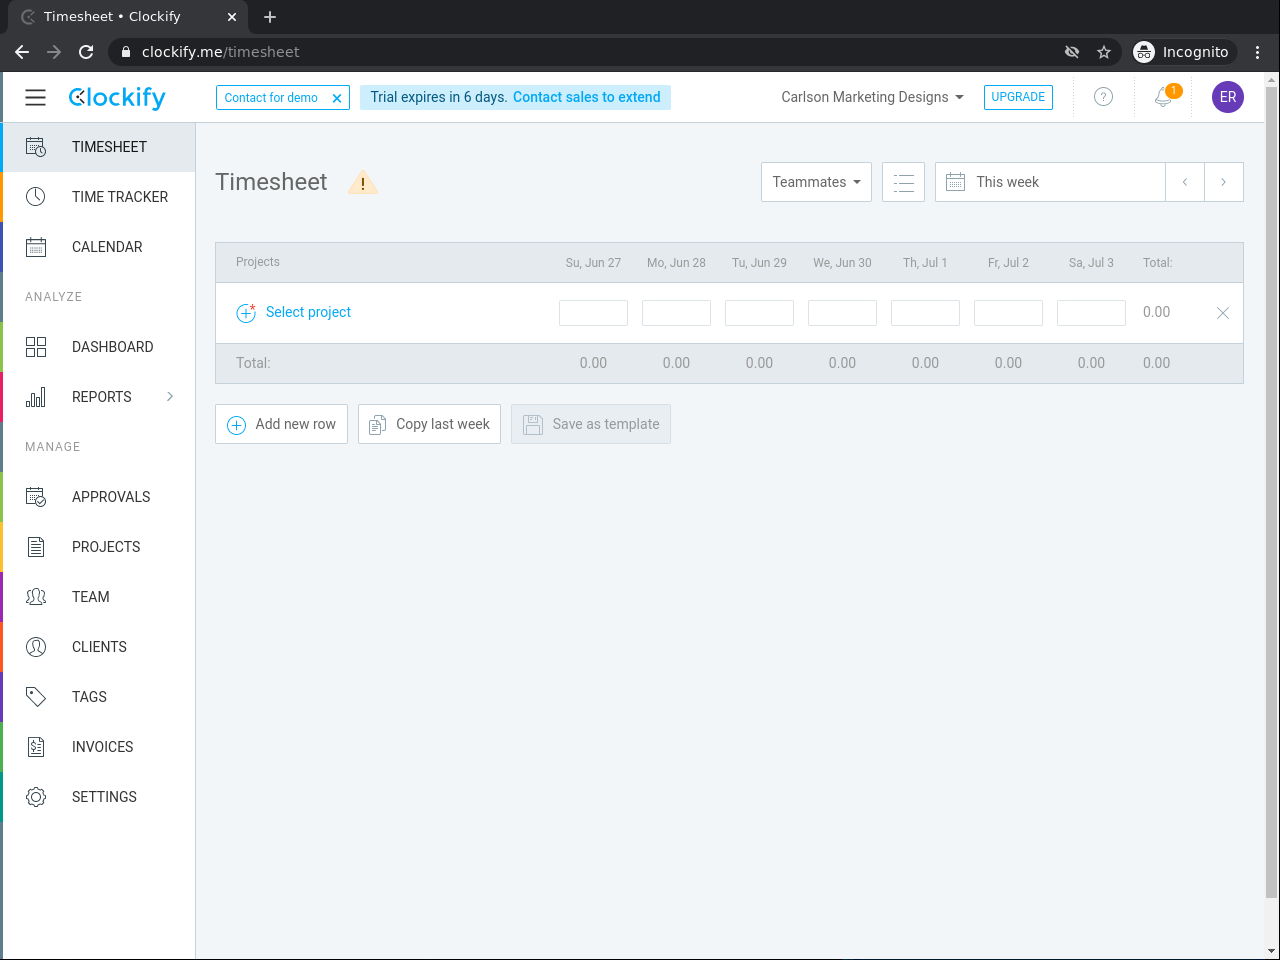Open Approvals in sidebar

(x=98, y=497)
